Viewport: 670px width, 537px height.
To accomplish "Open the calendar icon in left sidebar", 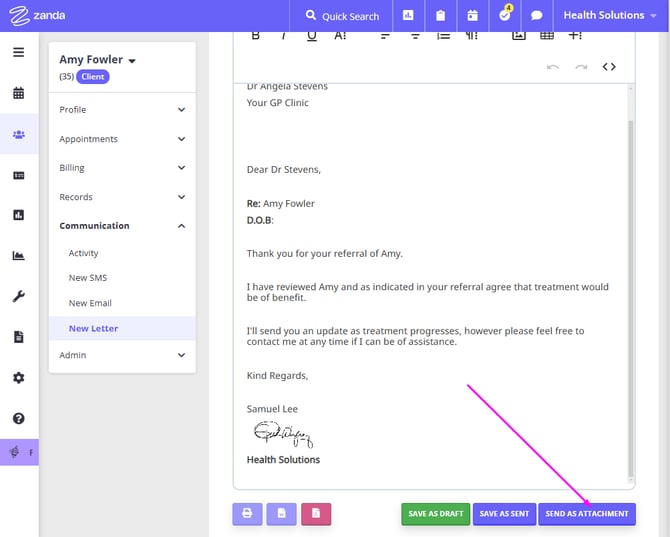I will [18, 93].
